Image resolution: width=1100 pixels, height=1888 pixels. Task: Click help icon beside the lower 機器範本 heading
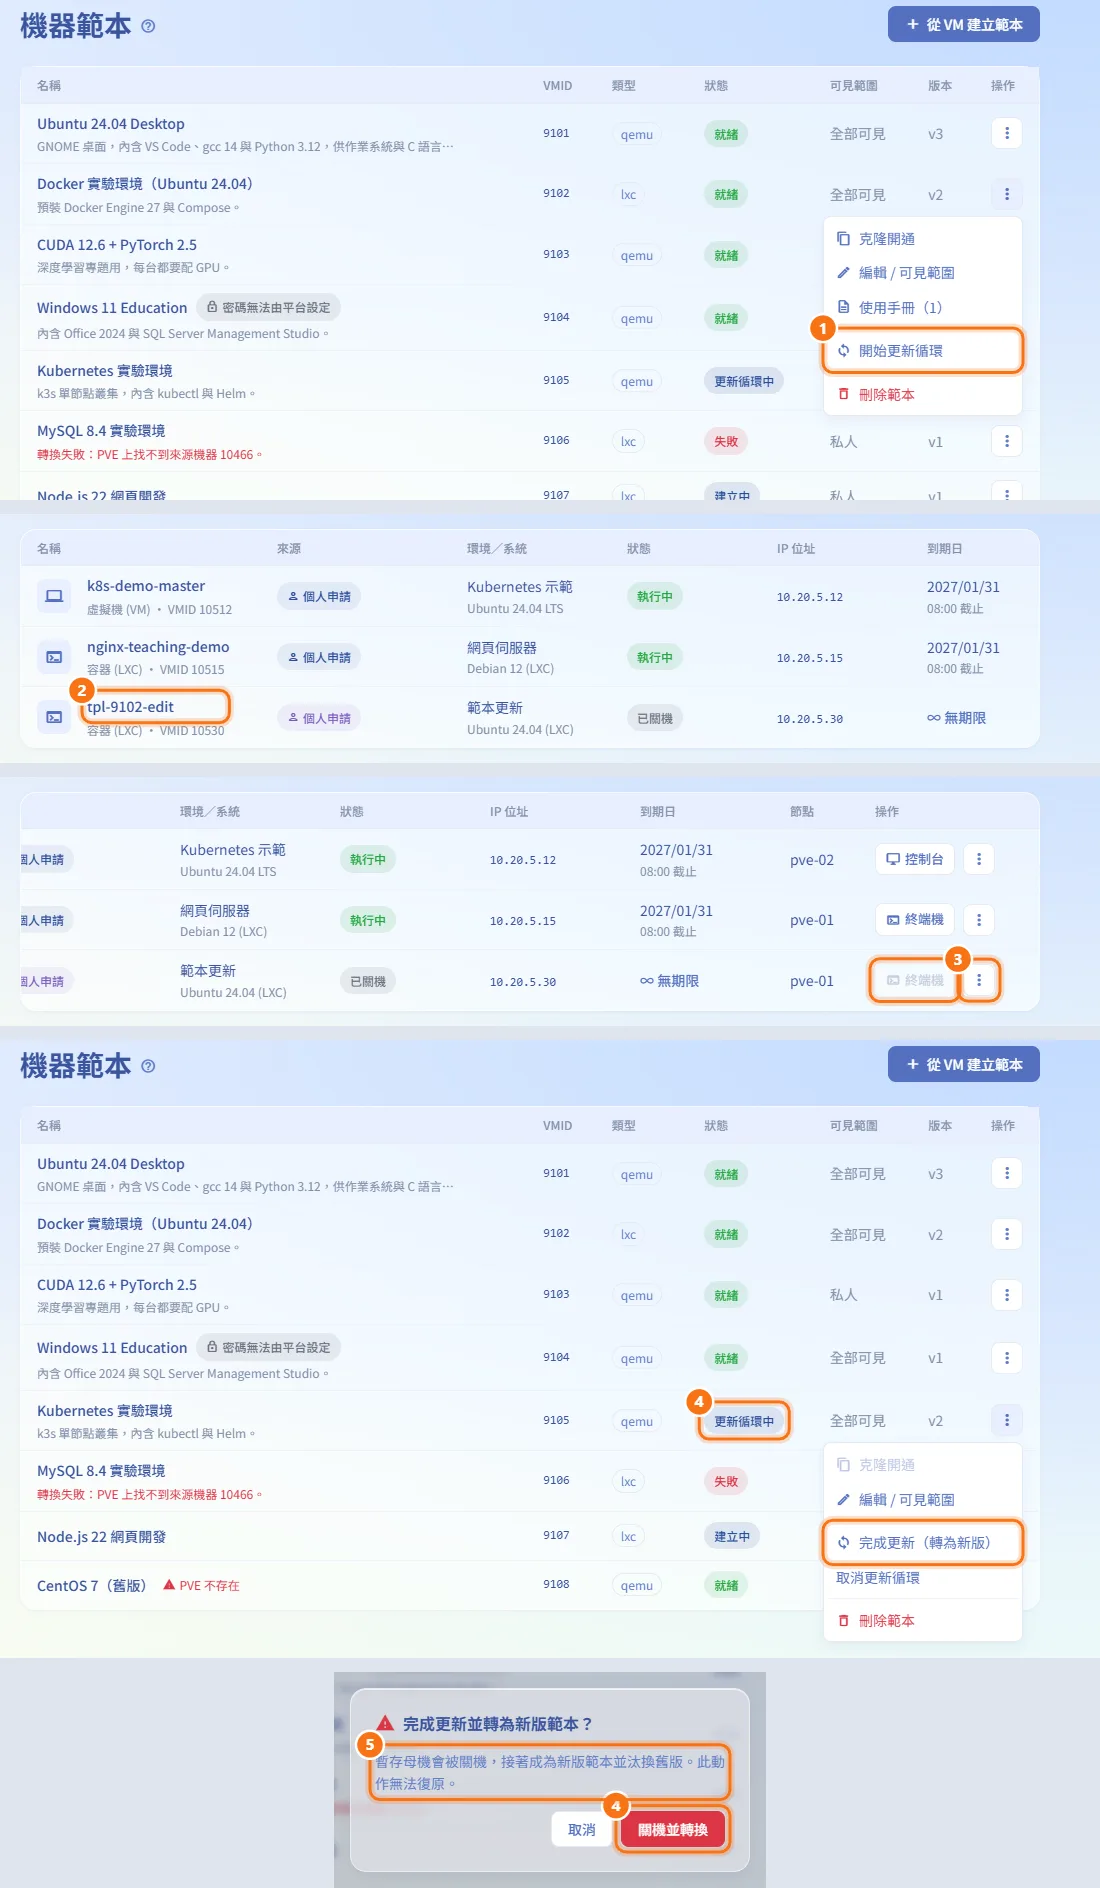click(148, 1067)
